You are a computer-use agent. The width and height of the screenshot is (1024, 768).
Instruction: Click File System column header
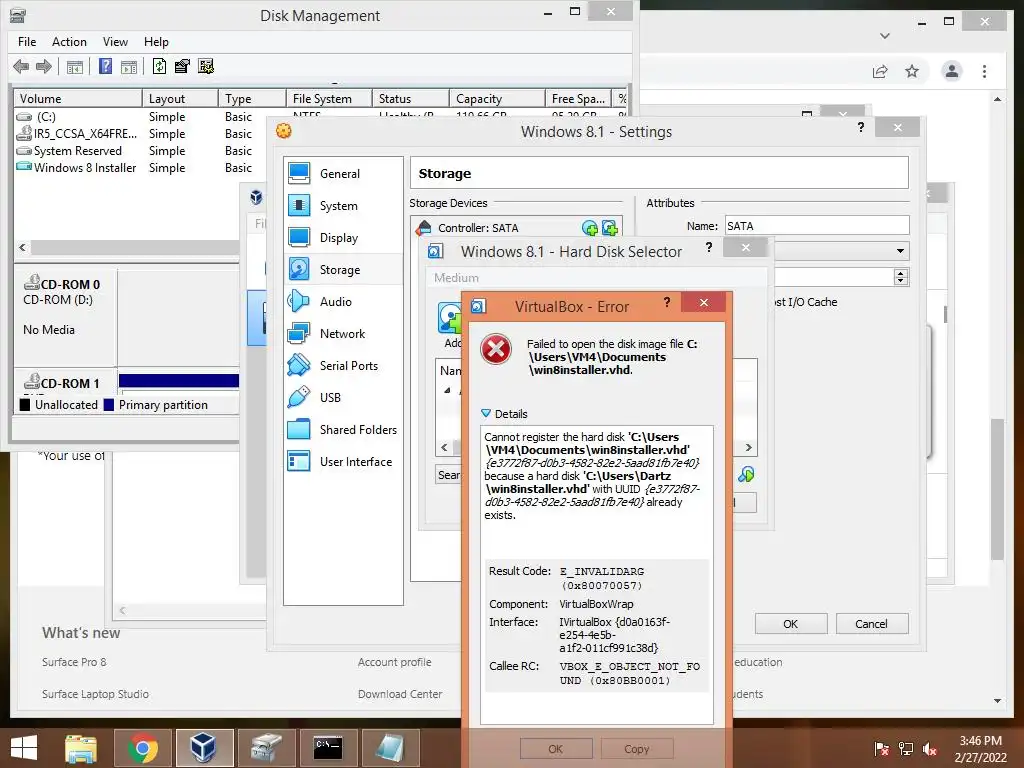coord(329,99)
